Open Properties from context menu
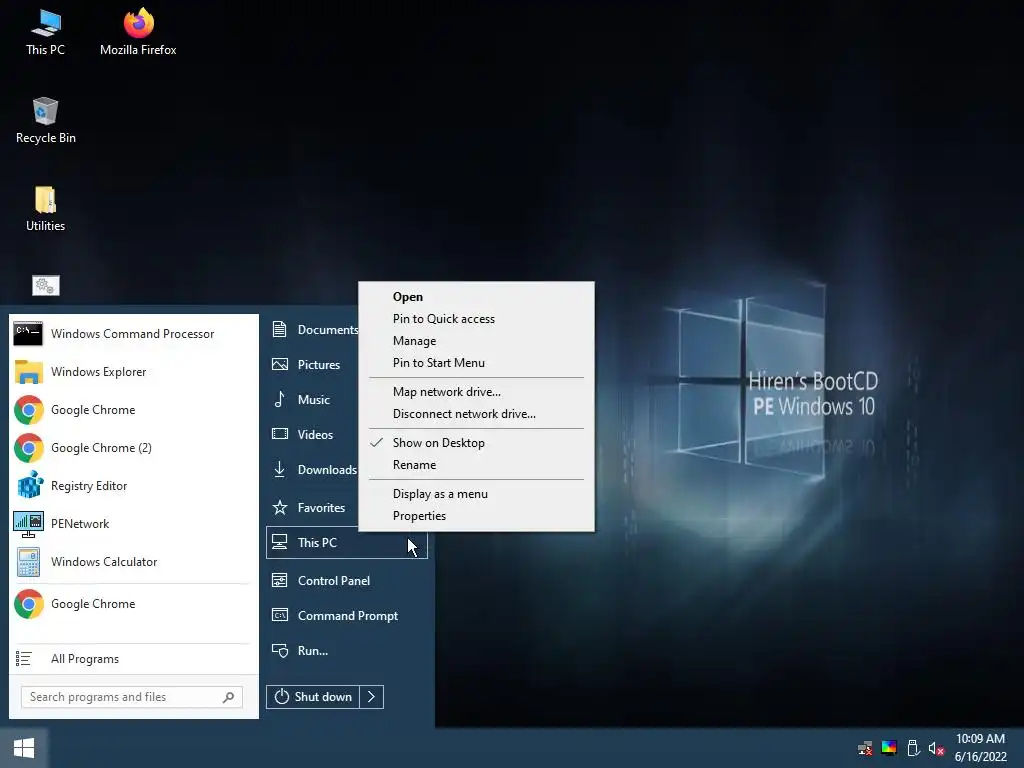The width and height of the screenshot is (1024, 768). (476, 516)
